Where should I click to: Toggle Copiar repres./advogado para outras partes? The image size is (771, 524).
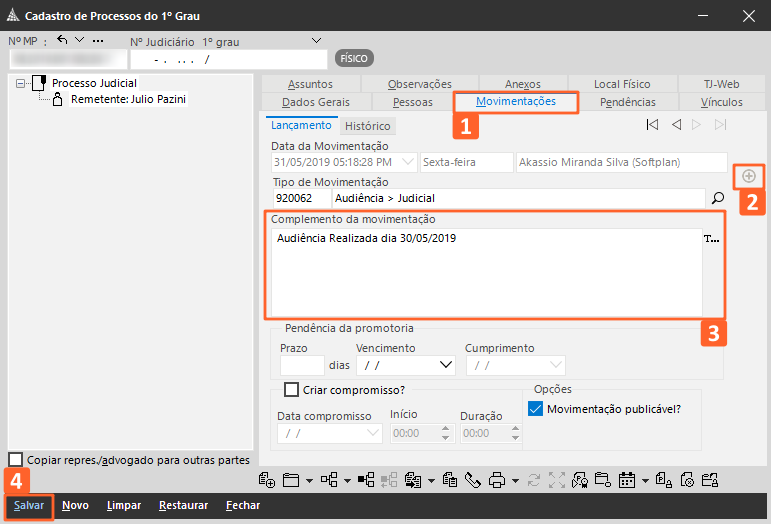point(15,459)
